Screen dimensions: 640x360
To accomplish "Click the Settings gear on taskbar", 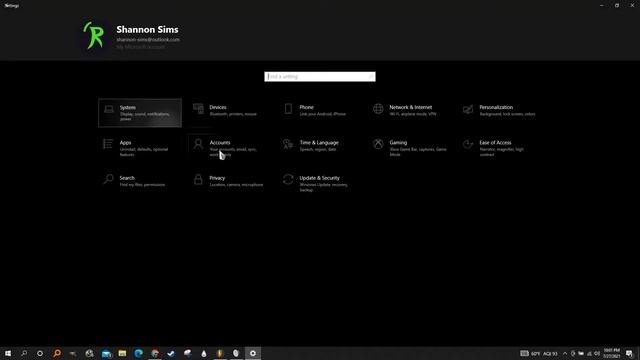I will click(x=253, y=353).
